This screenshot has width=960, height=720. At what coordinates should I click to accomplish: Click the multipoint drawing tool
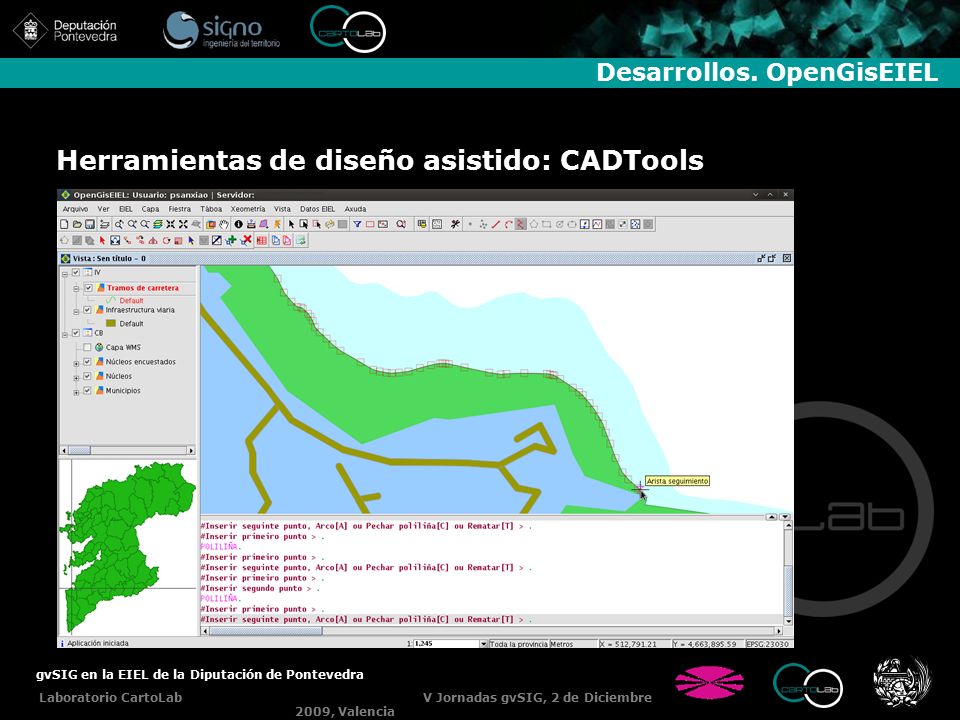[x=483, y=224]
